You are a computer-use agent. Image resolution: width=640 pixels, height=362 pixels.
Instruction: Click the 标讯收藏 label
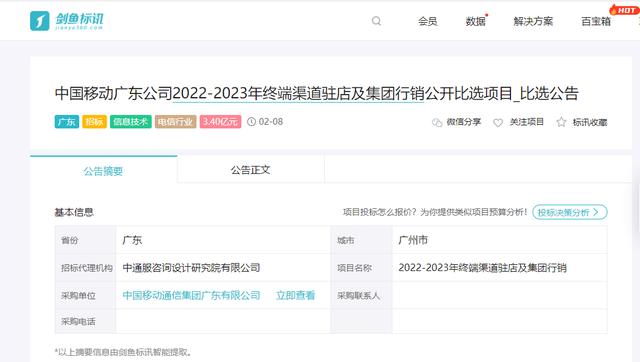coord(590,122)
